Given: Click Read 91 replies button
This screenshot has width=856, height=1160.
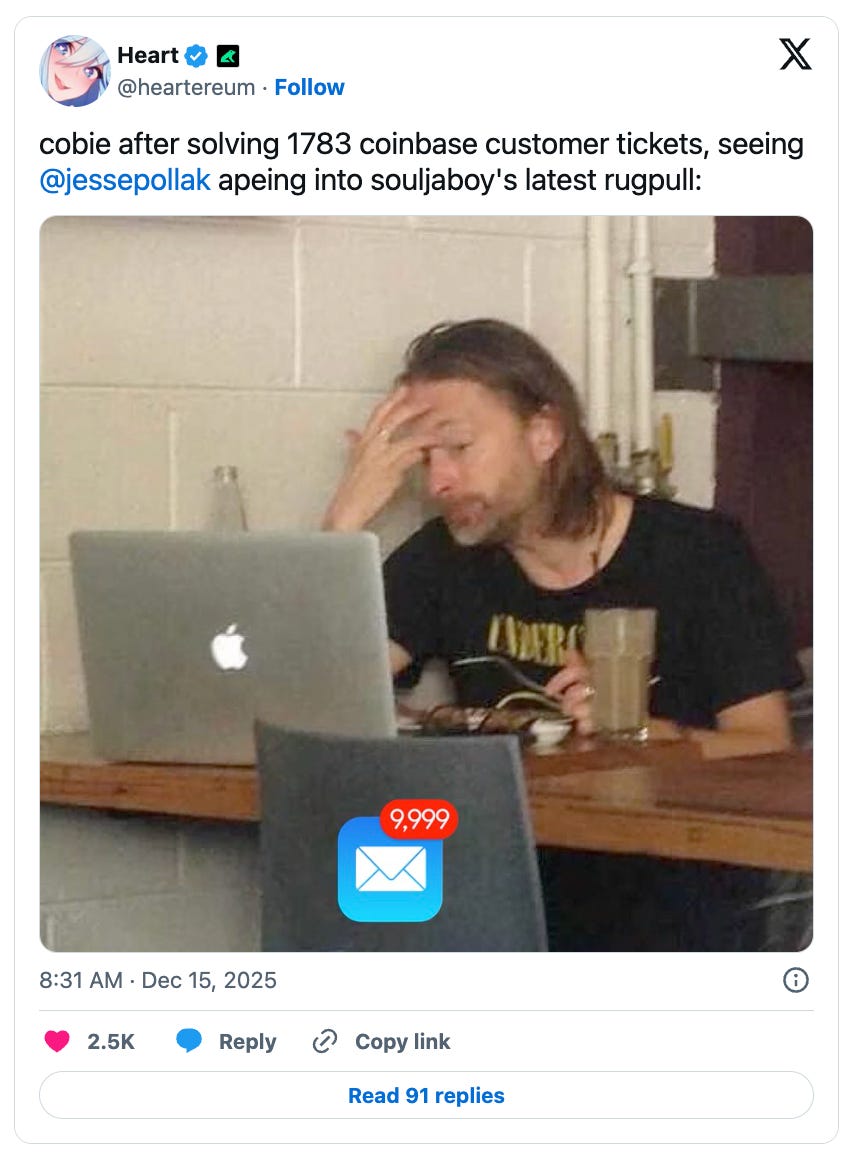Looking at the screenshot, I should (426, 1095).
